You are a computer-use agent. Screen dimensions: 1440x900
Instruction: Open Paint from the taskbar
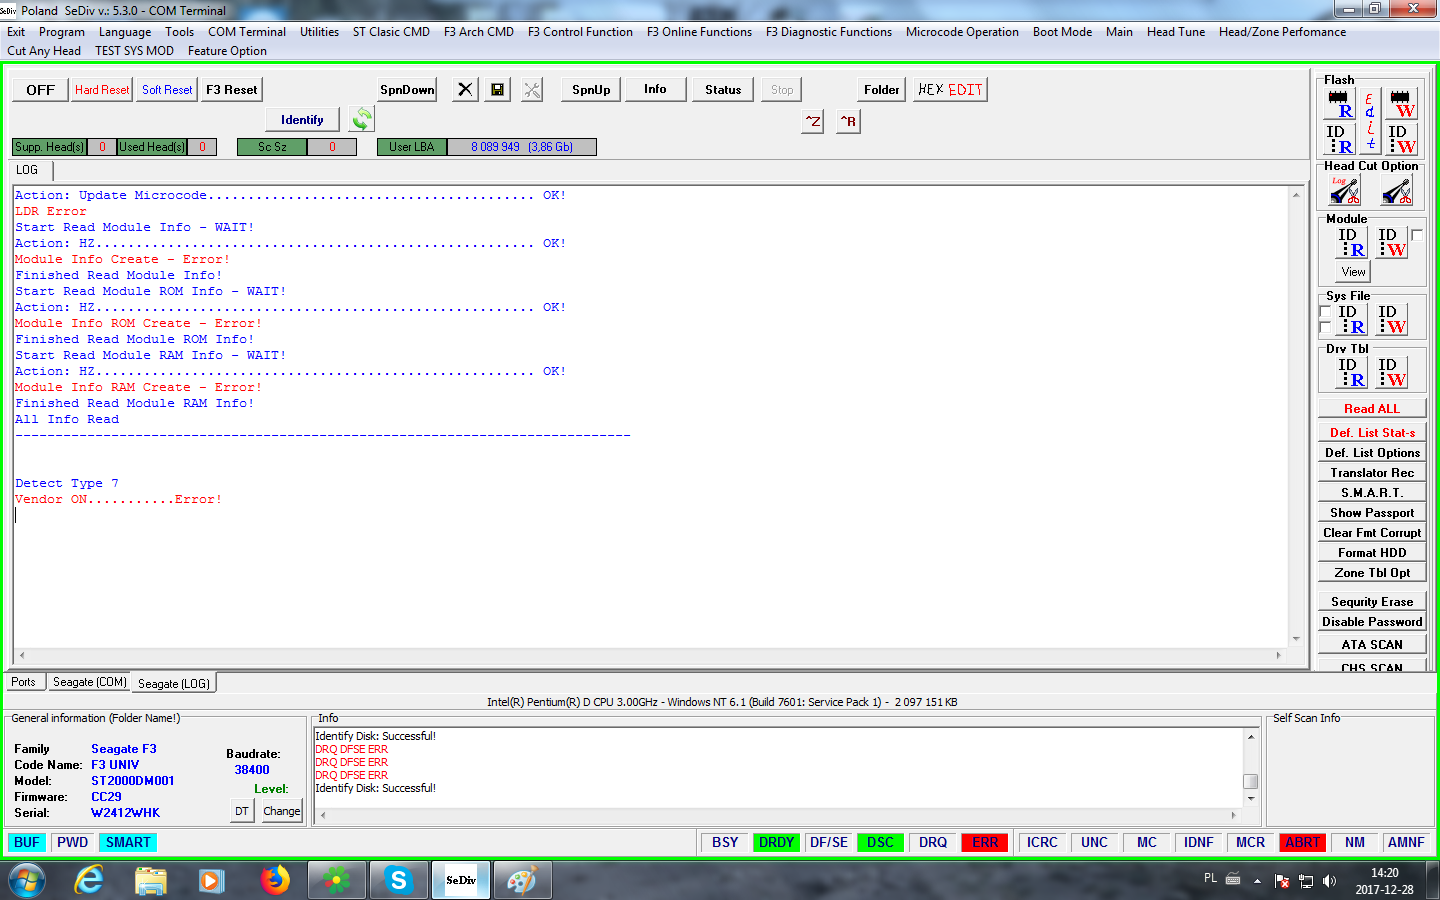pos(521,880)
